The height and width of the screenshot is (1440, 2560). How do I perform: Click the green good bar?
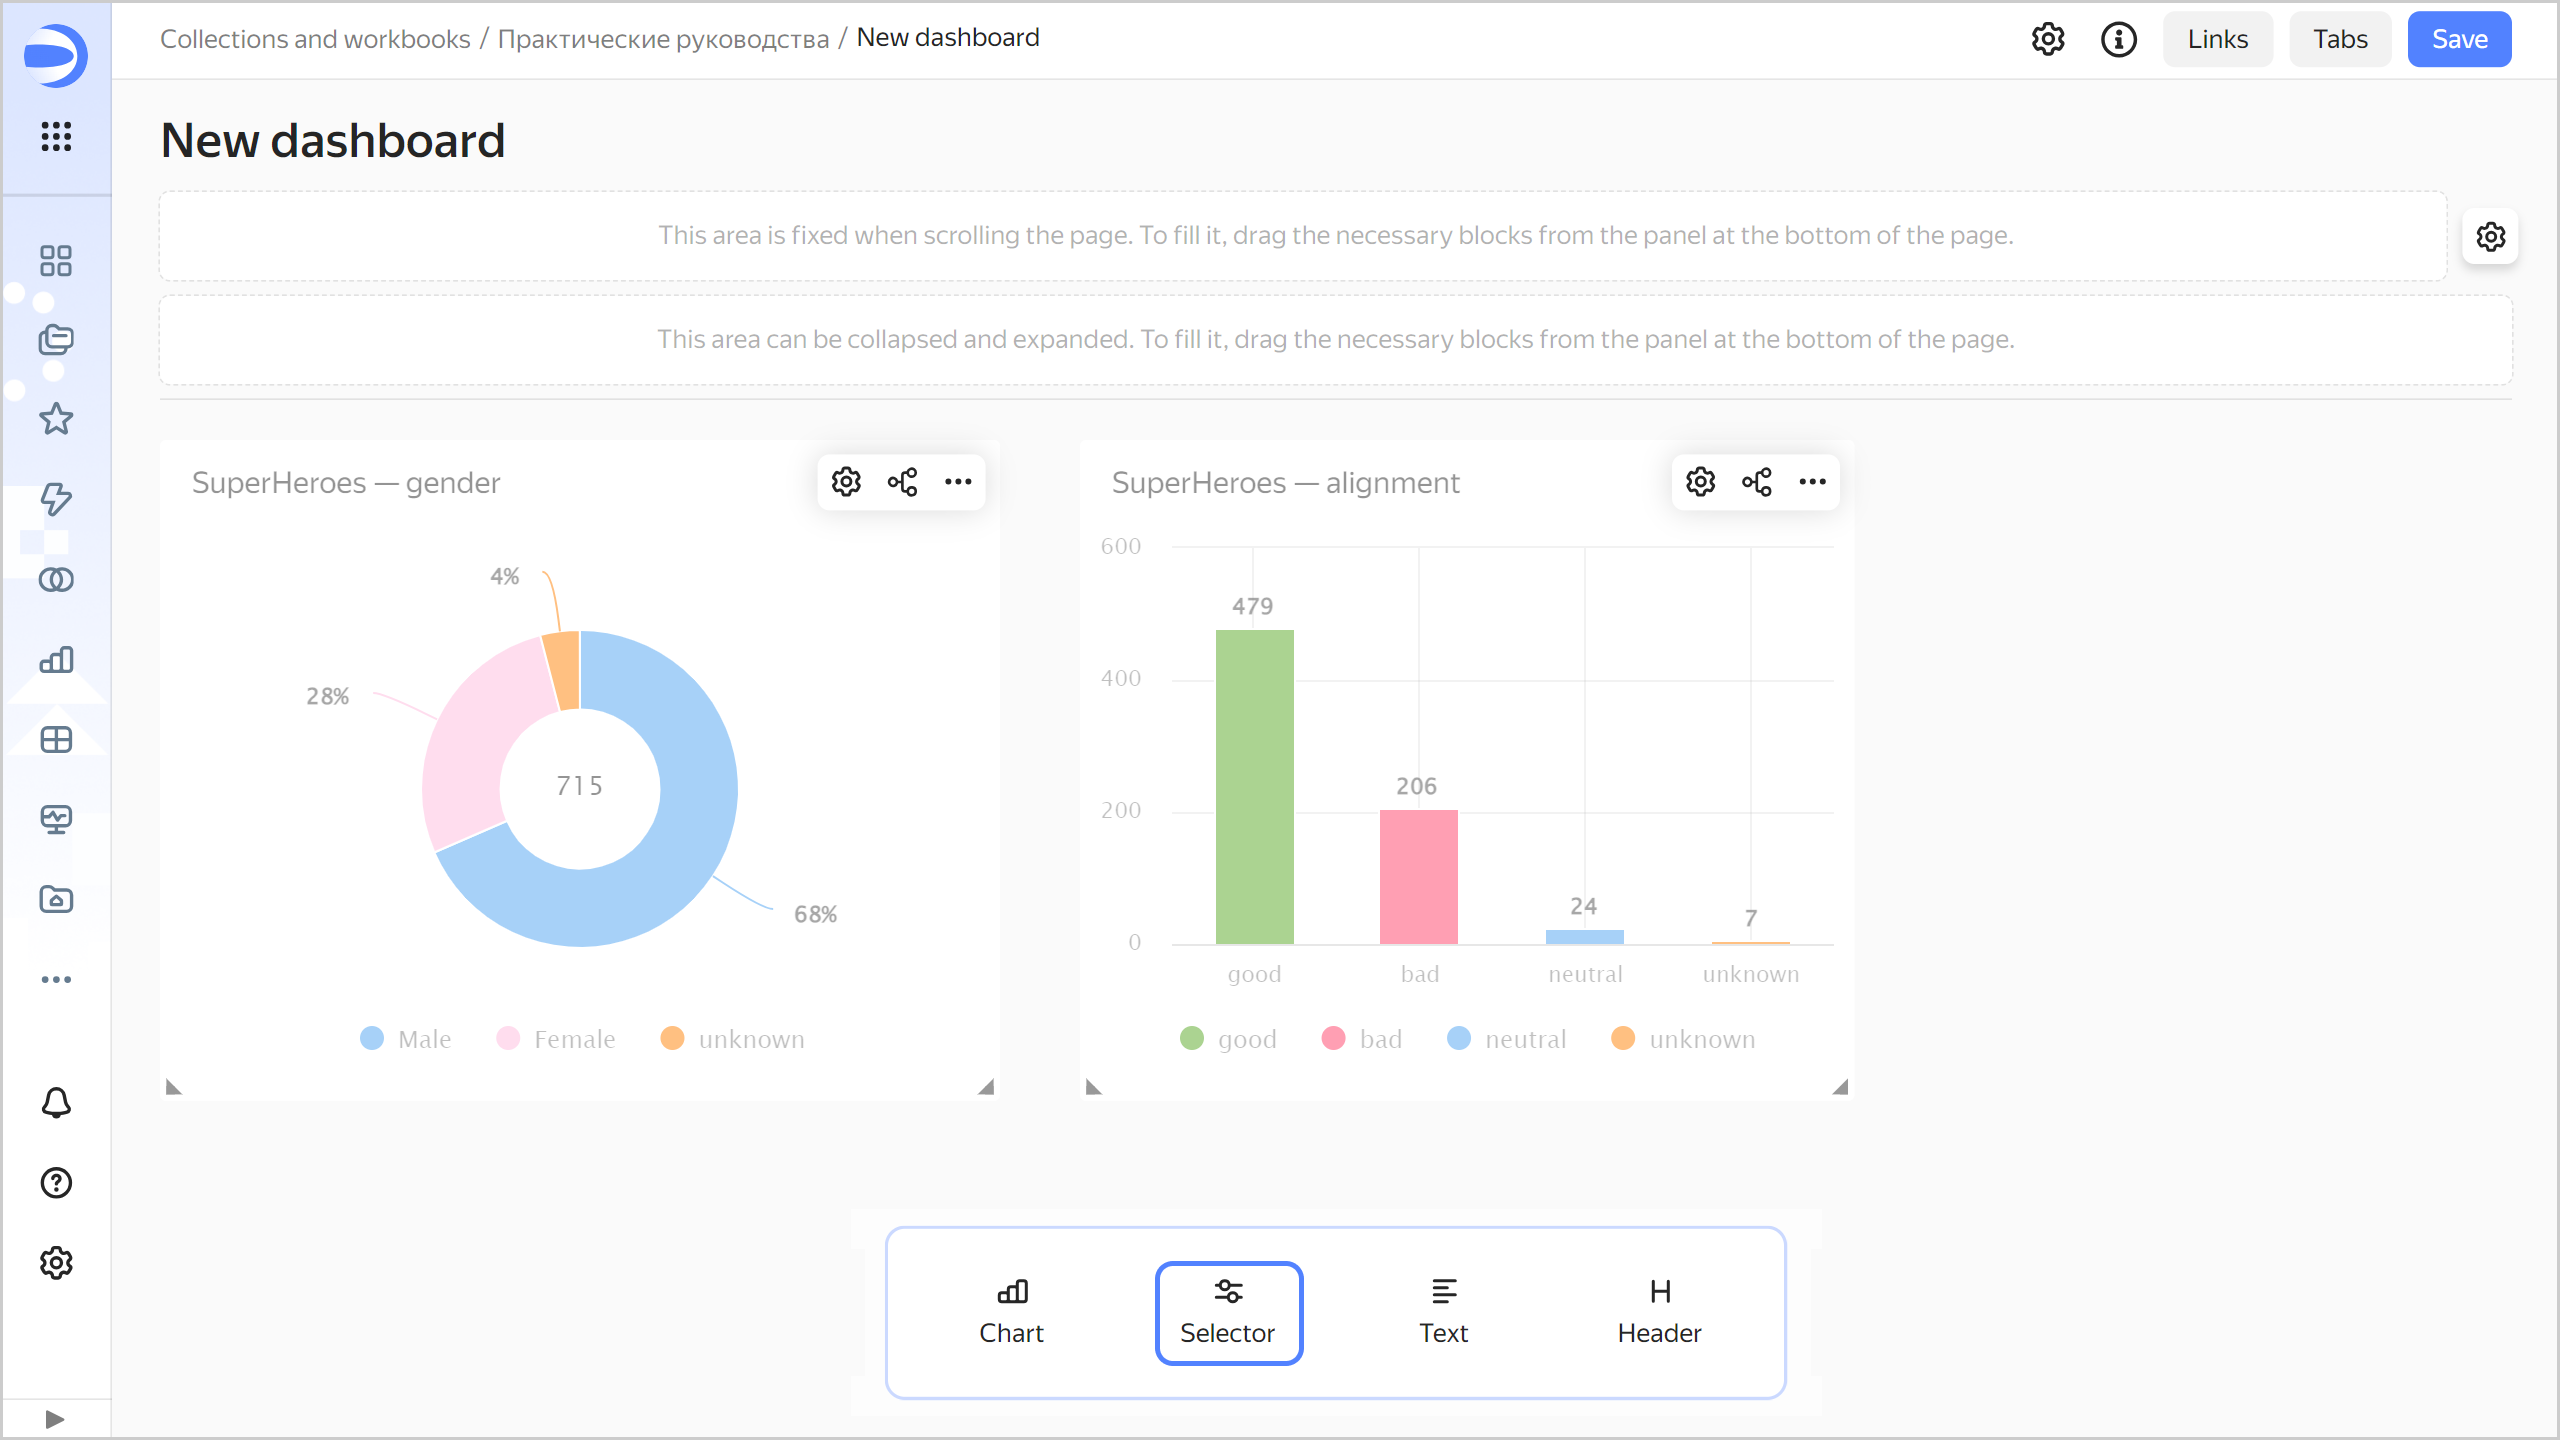(x=1254, y=786)
